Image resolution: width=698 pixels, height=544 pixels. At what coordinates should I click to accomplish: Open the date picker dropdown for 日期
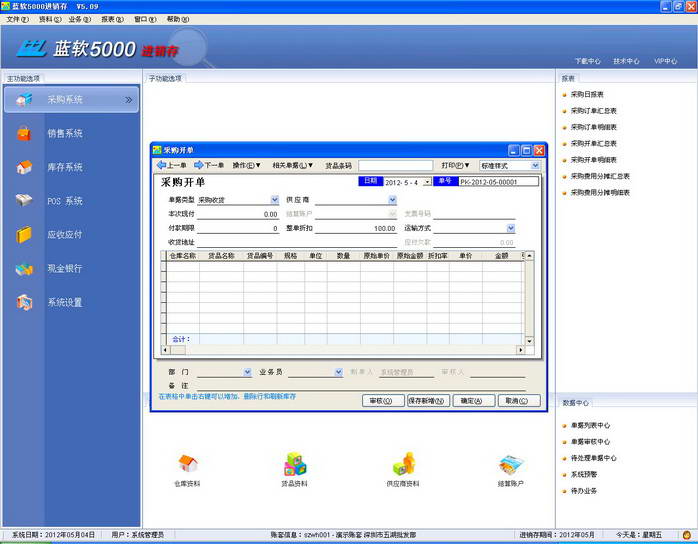[x=427, y=182]
